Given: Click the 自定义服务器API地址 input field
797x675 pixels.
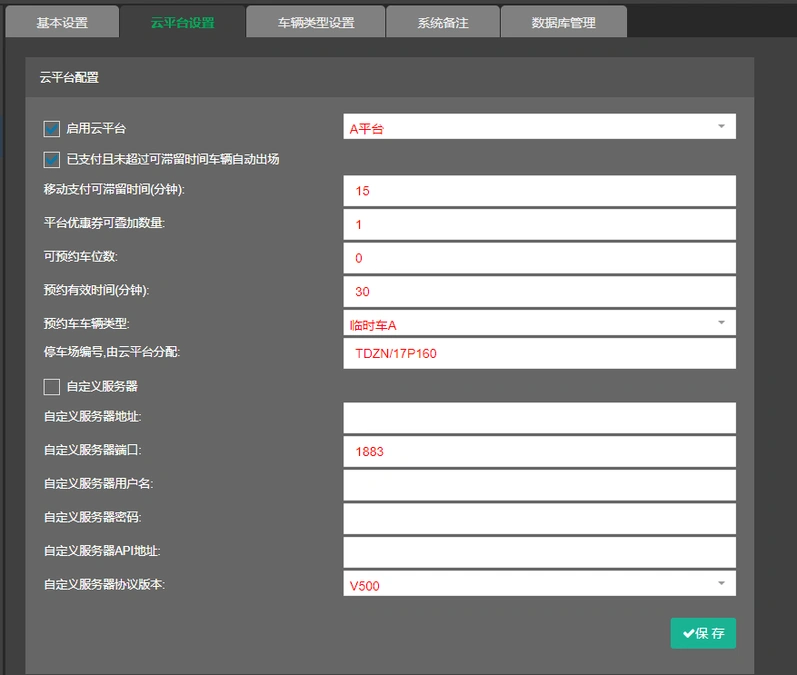Looking at the screenshot, I should [x=539, y=552].
